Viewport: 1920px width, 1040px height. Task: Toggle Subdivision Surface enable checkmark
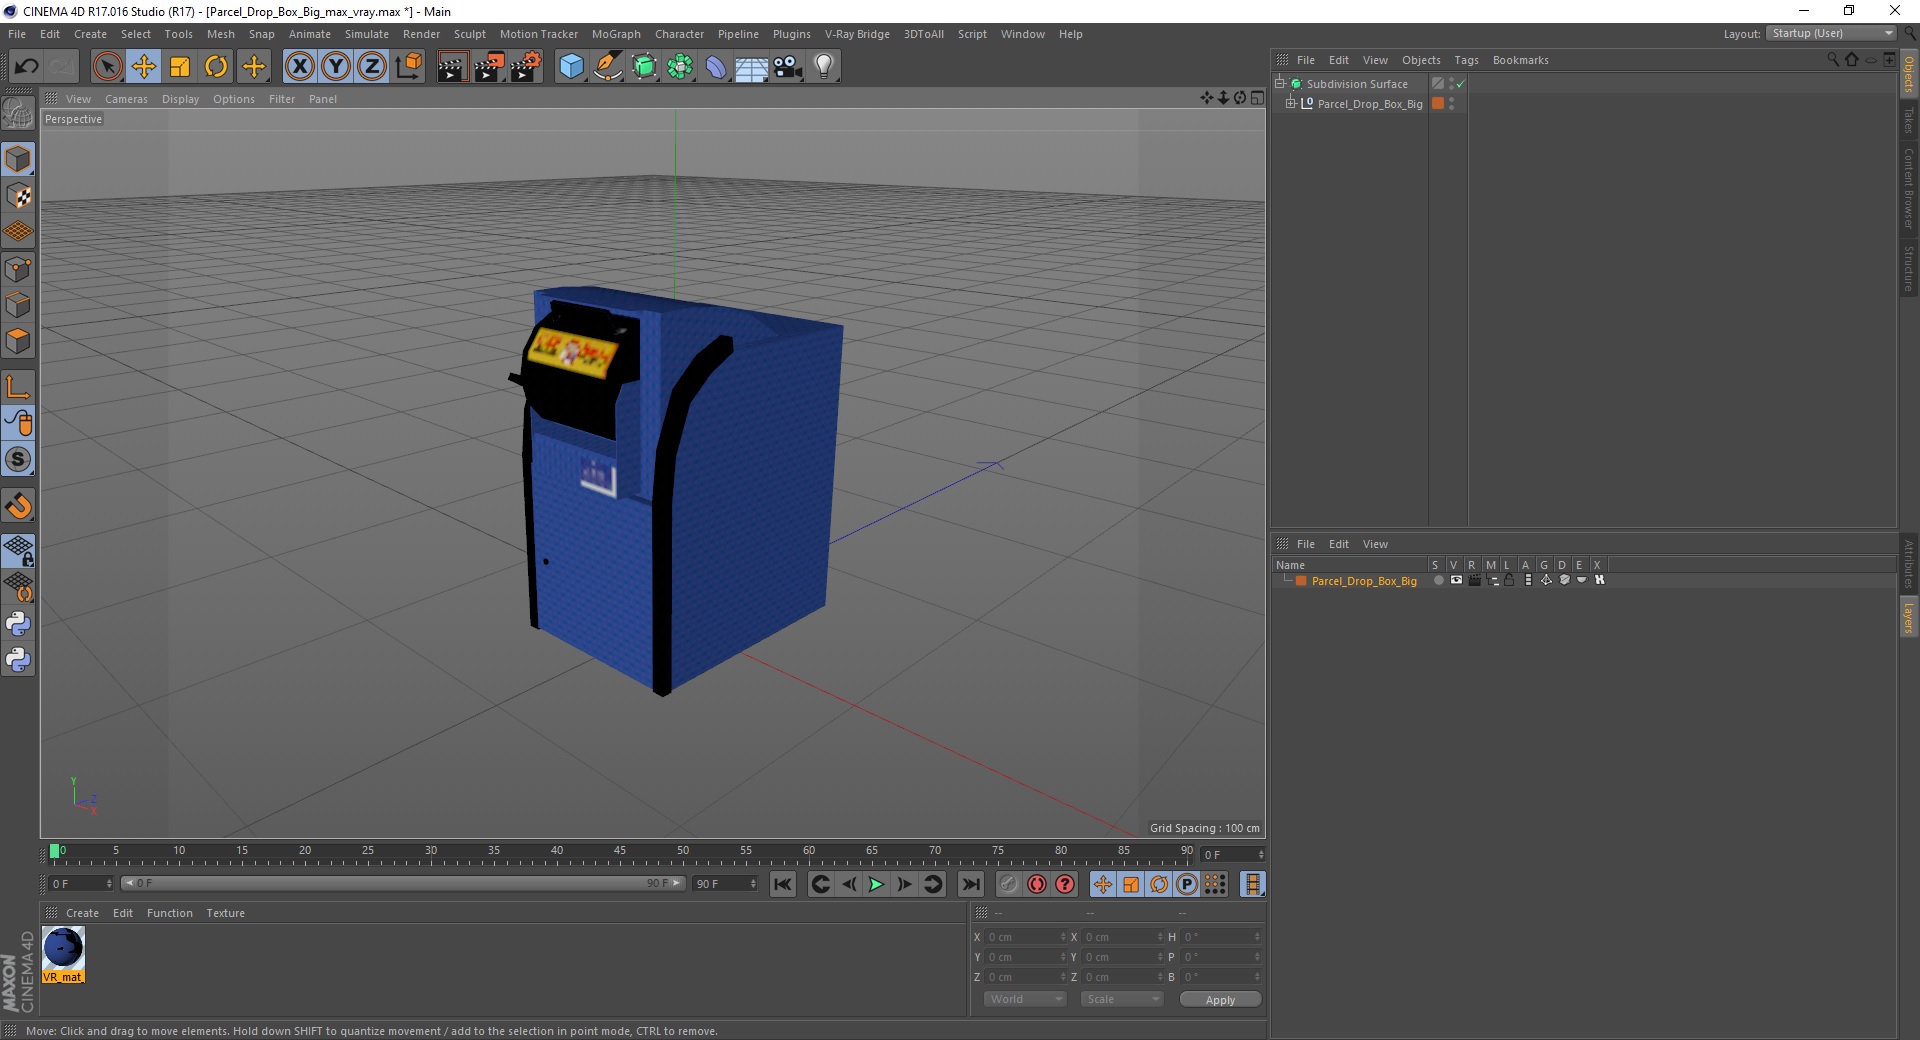click(x=1461, y=84)
